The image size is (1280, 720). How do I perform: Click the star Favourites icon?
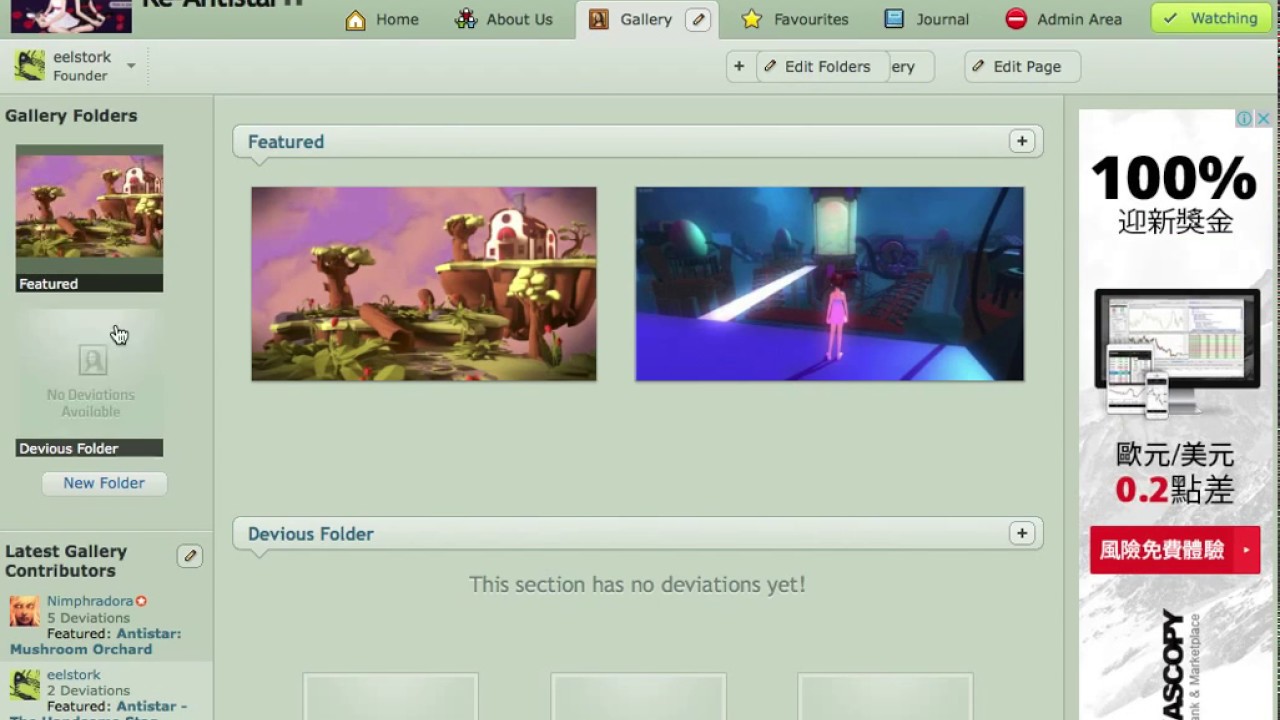click(x=752, y=19)
